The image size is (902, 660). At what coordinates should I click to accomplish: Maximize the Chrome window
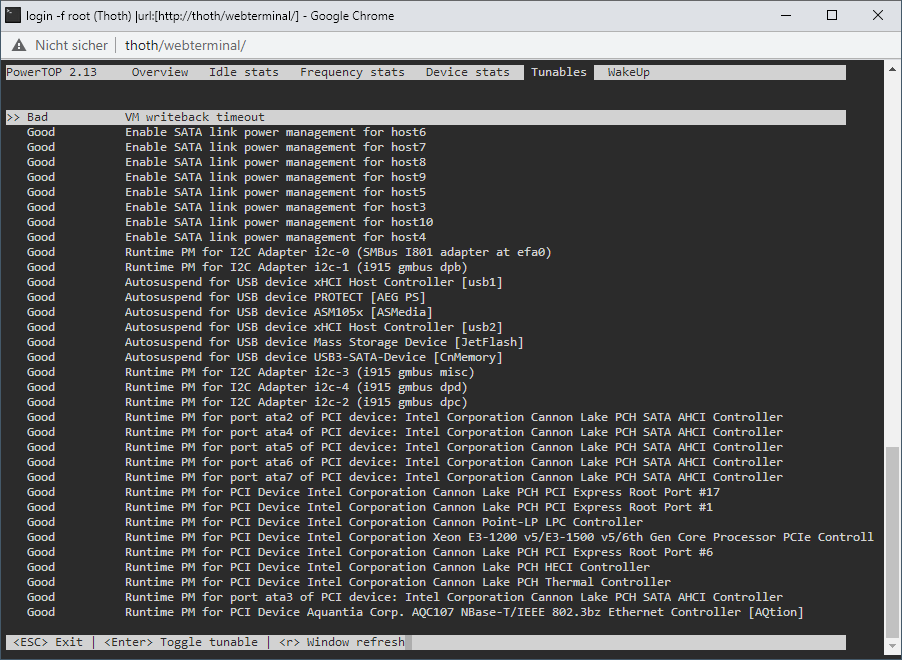click(x=832, y=16)
